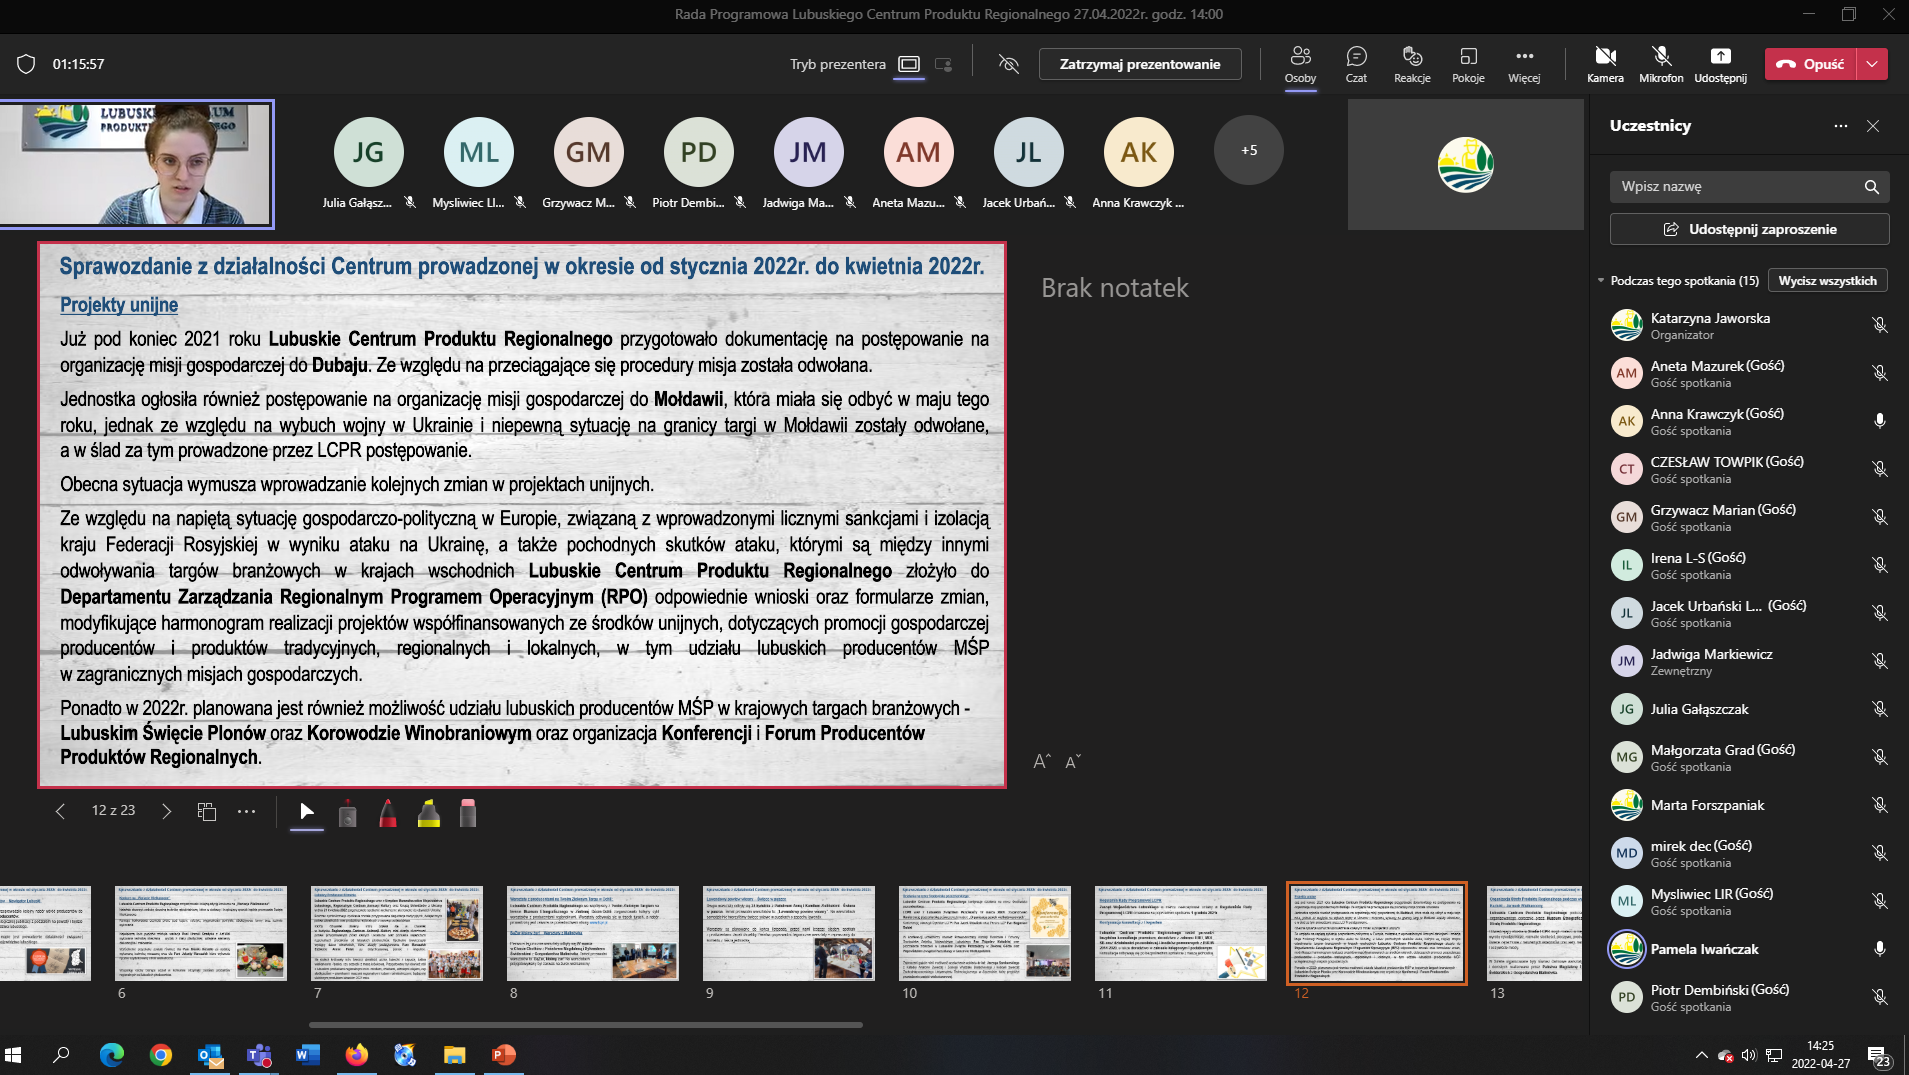1909x1075 pixels.
Task: Open the Reakcje reactions menu
Action: [x=1412, y=64]
